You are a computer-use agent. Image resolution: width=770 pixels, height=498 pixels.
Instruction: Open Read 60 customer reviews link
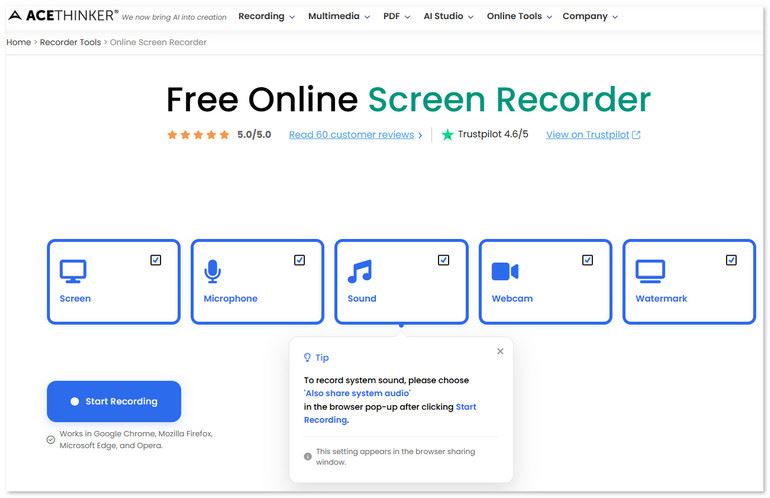[x=356, y=135]
